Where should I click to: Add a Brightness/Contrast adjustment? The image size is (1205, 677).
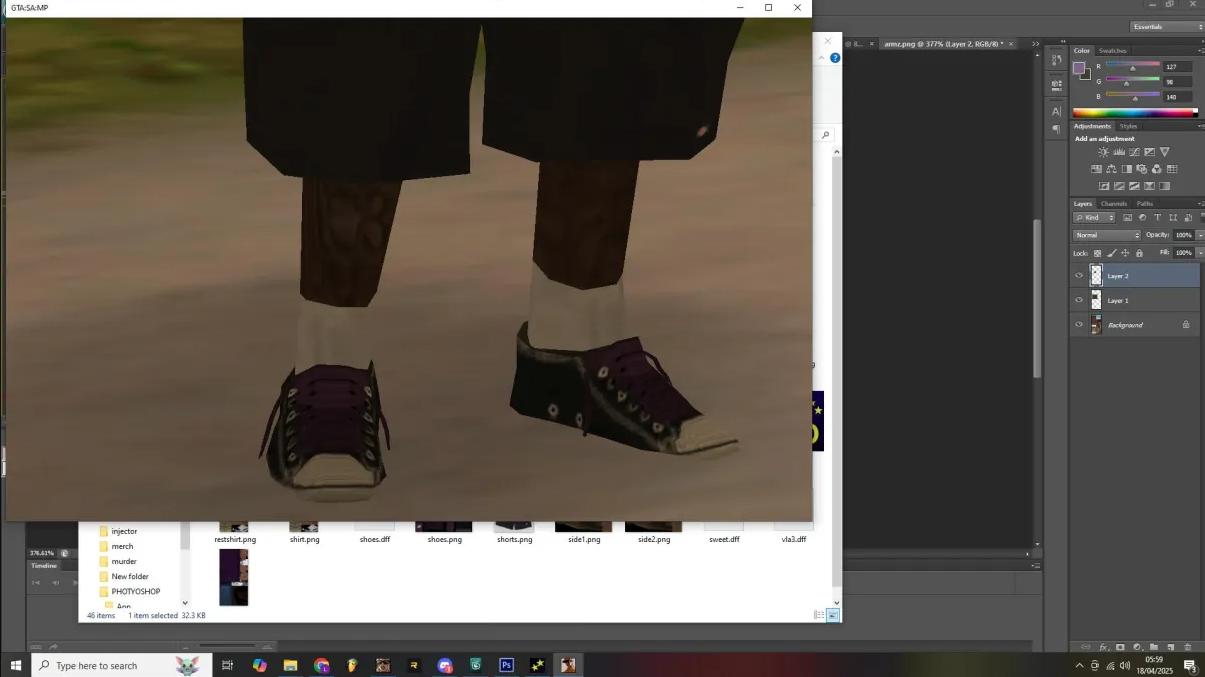pyautogui.click(x=1103, y=152)
